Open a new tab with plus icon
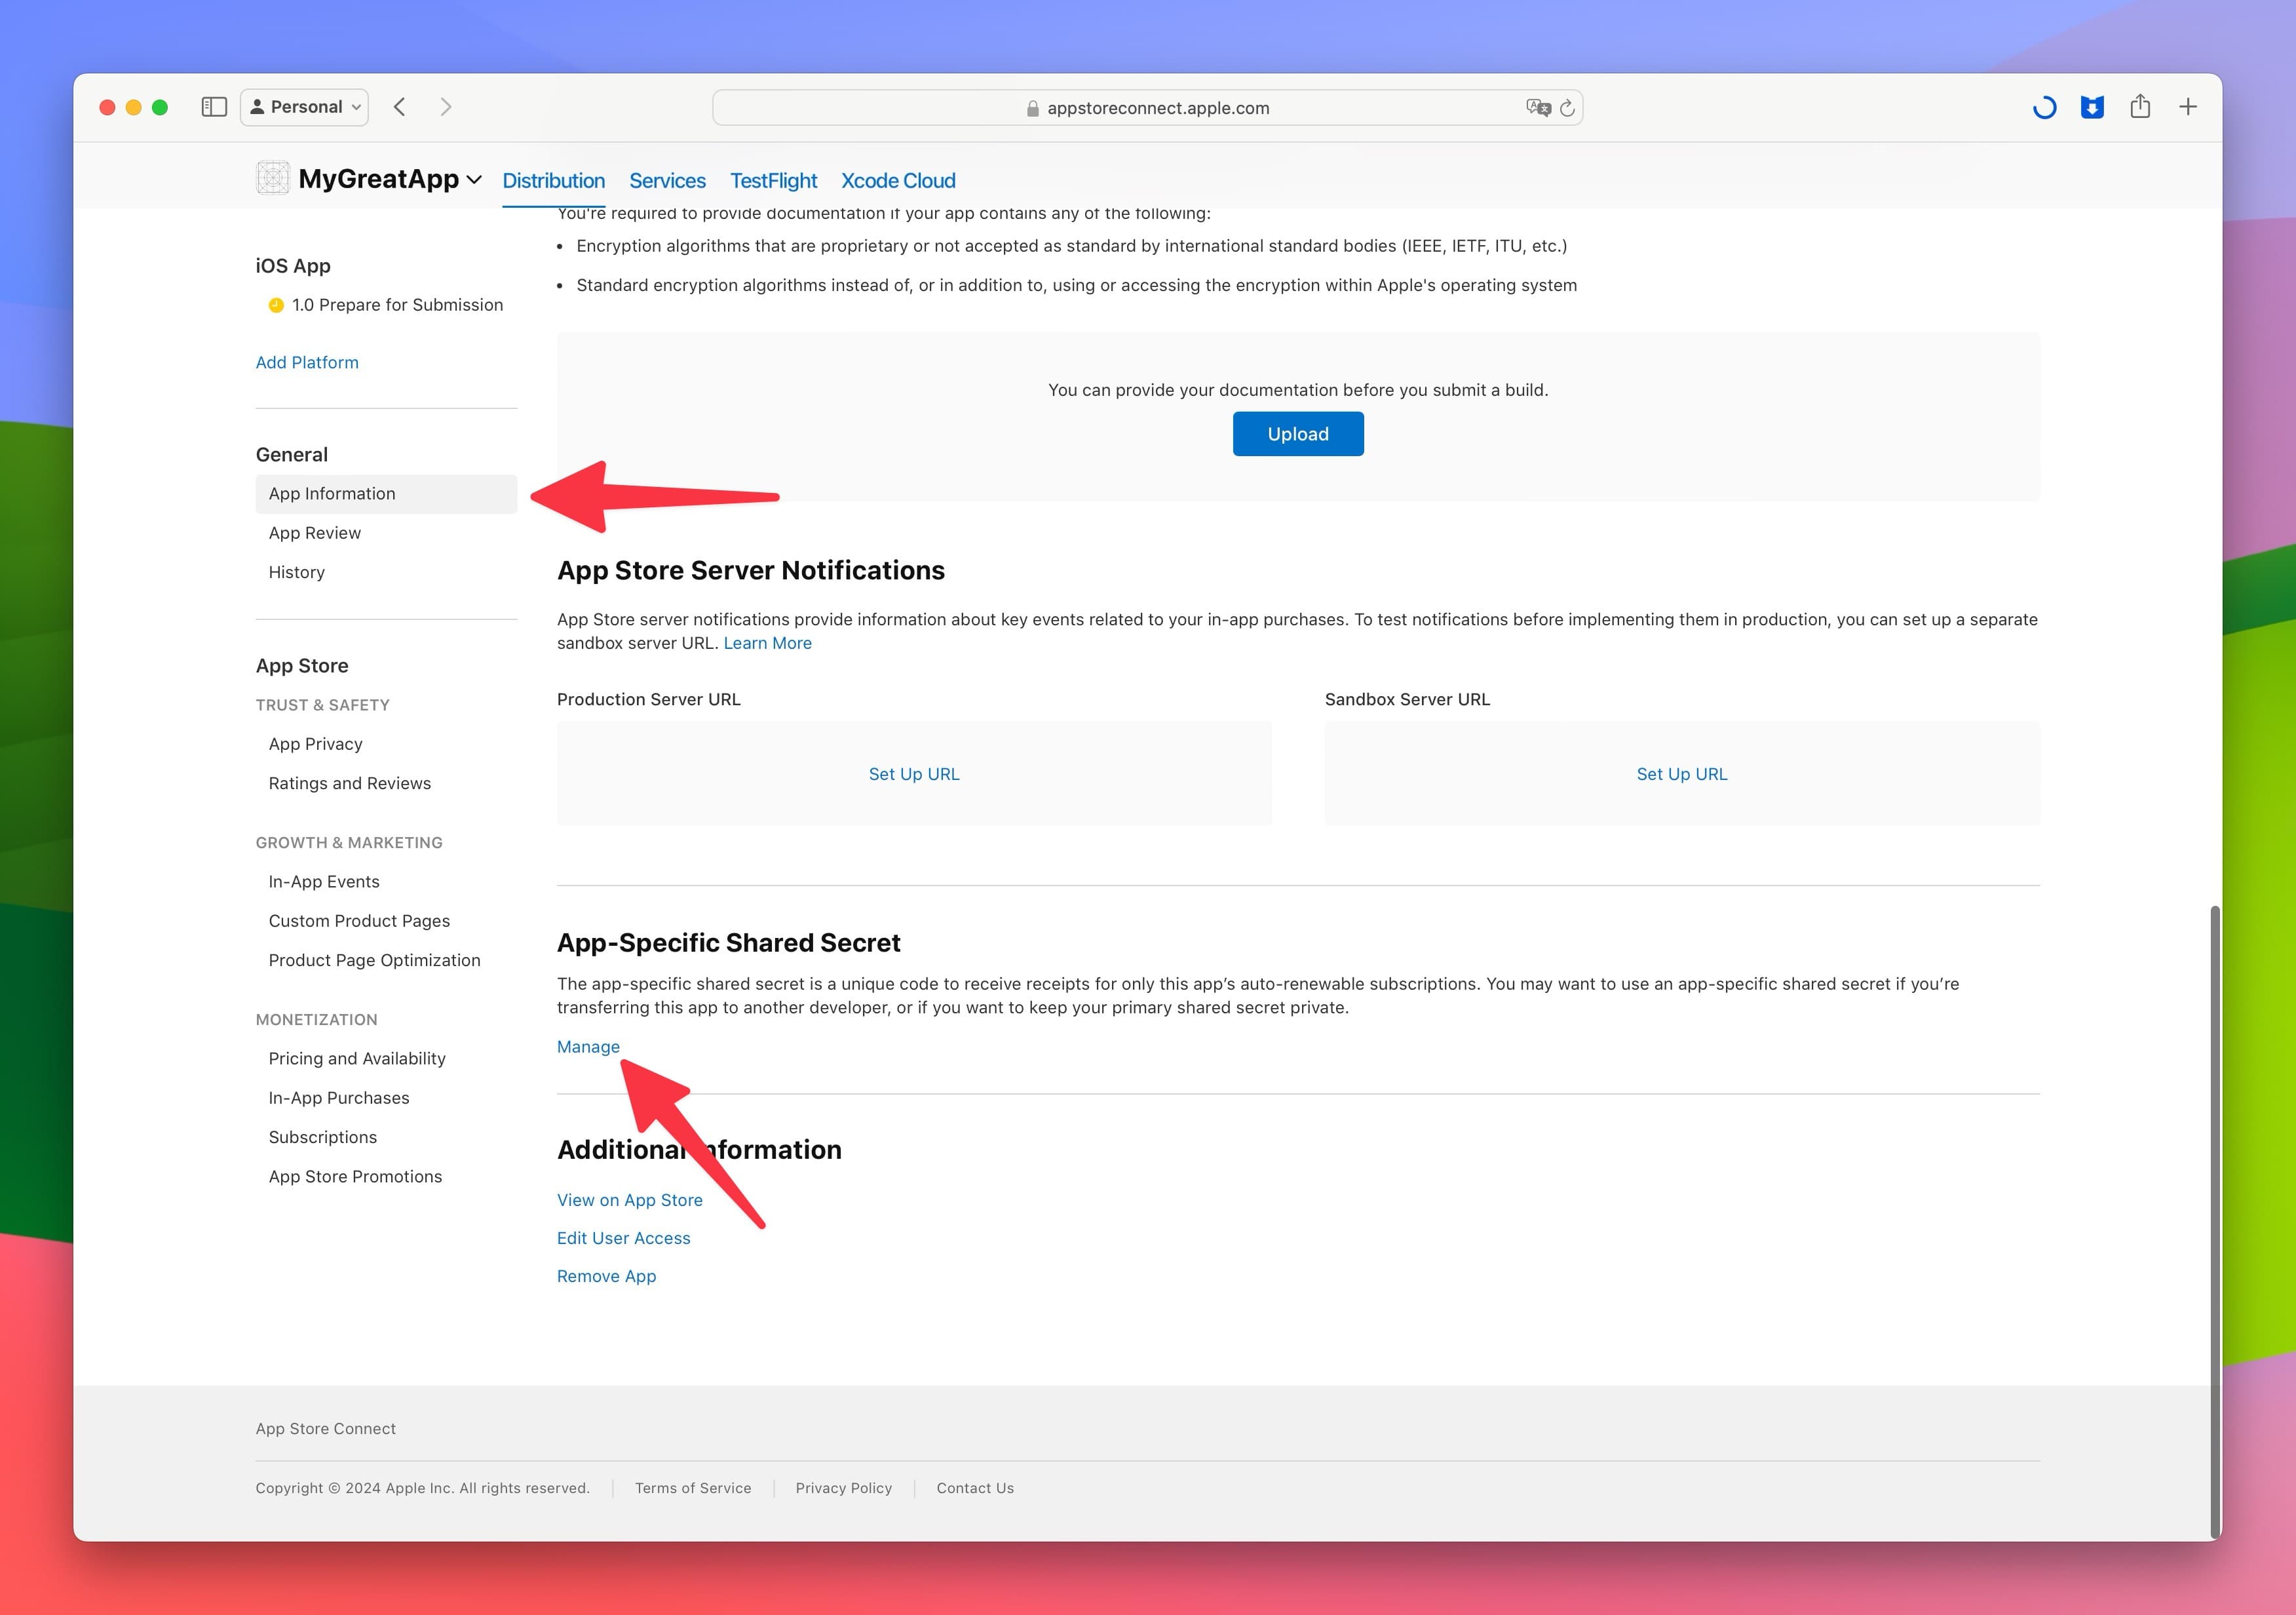Viewport: 2296px width, 1615px height. [2188, 107]
